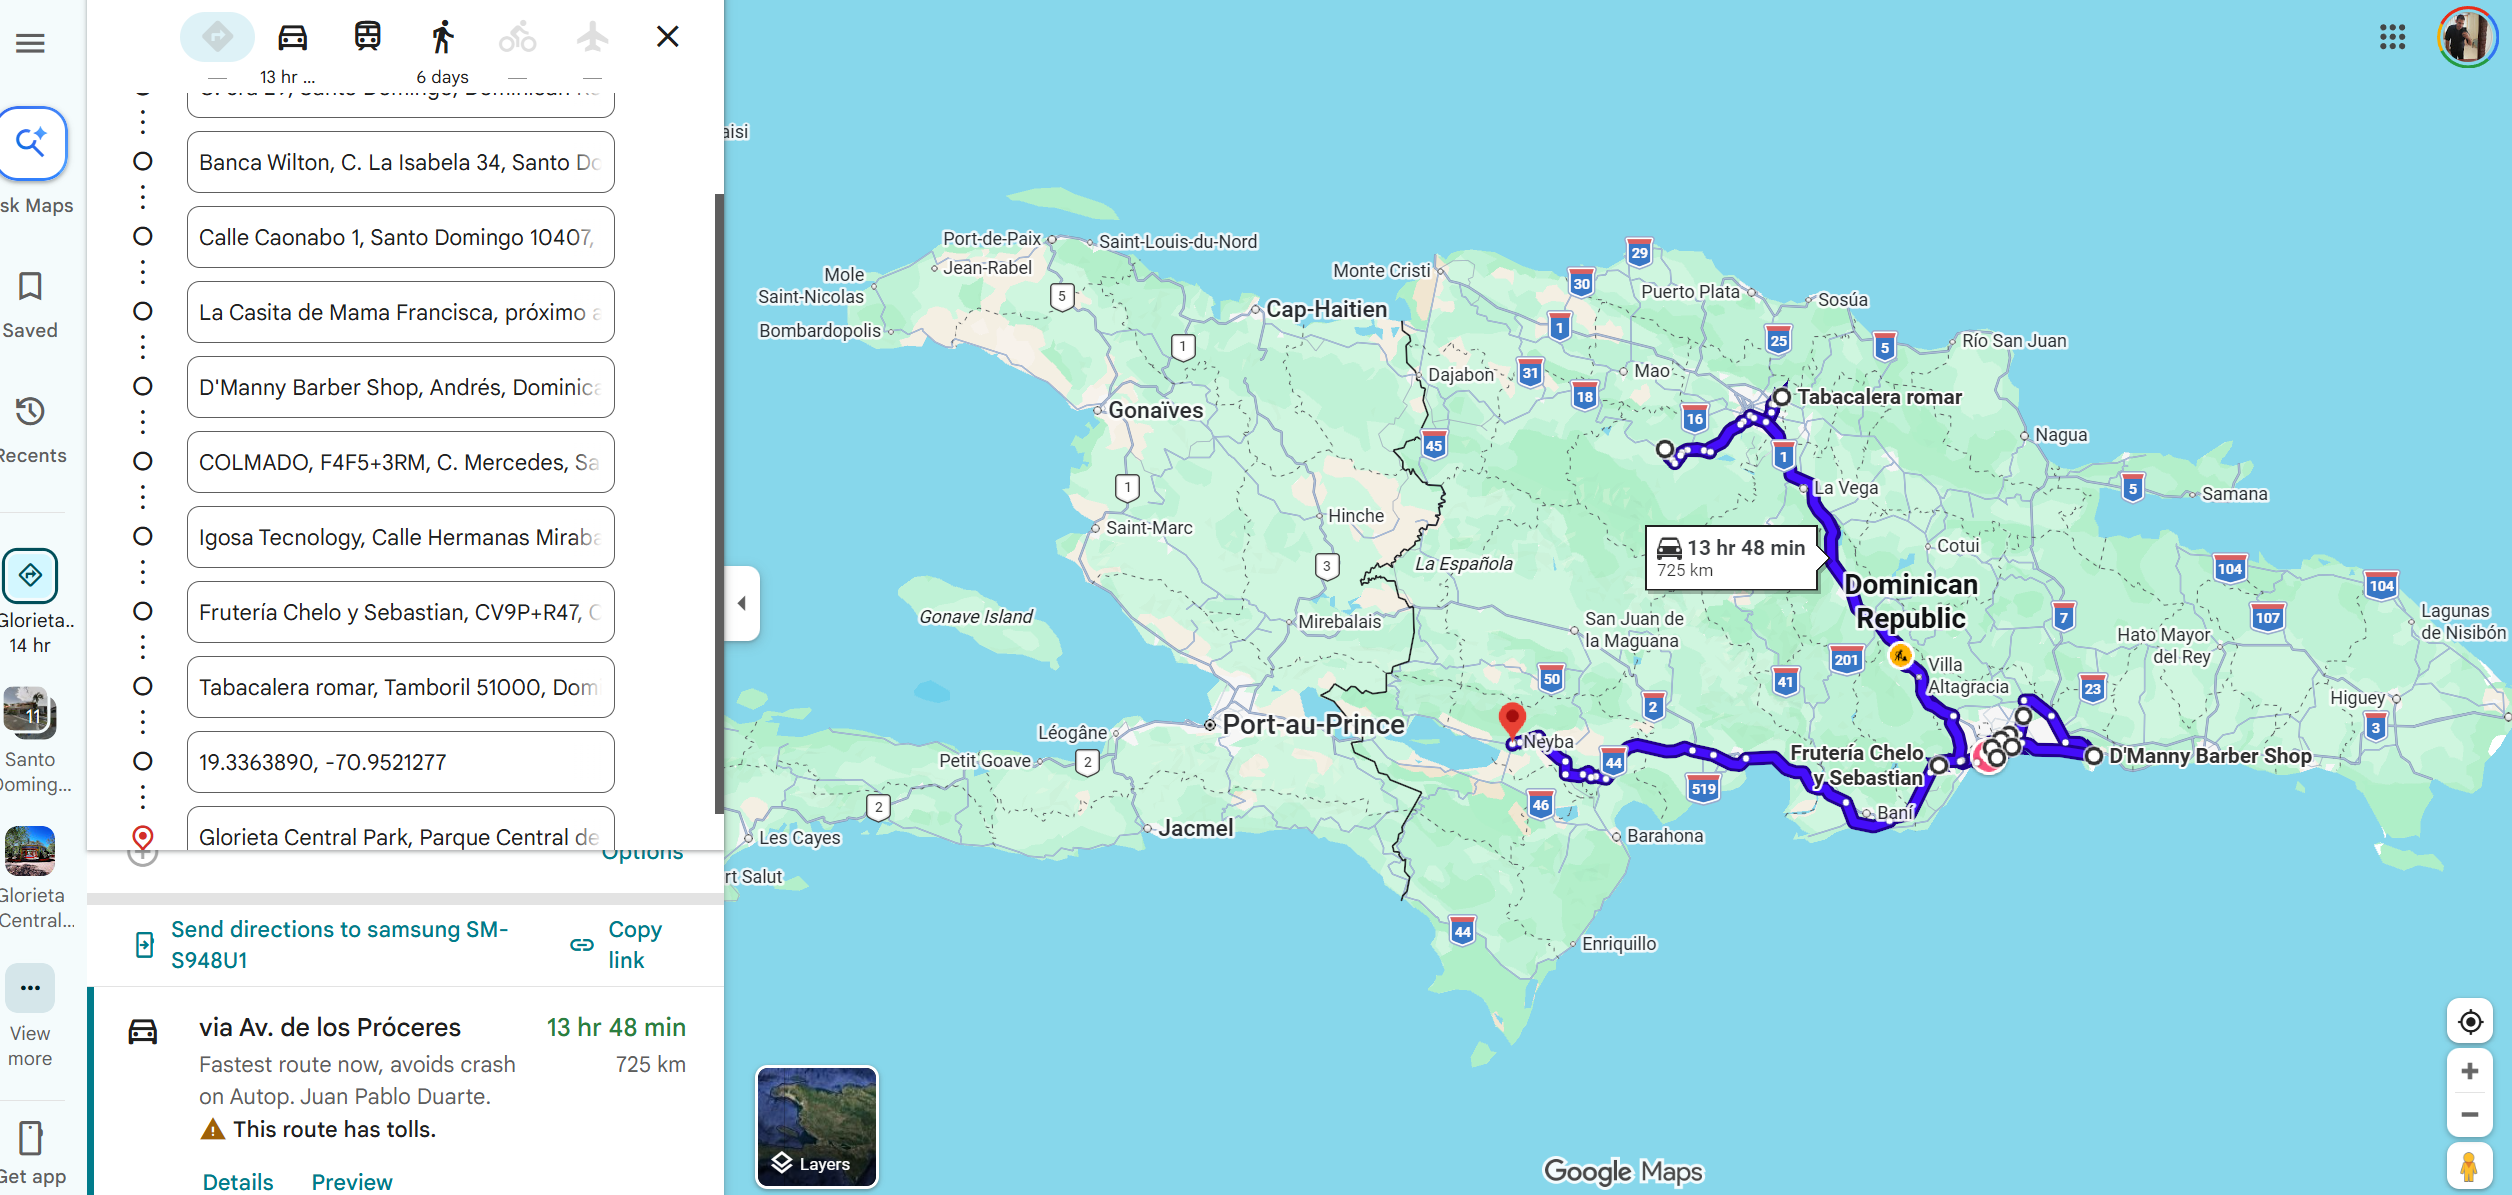Edit Glorieta Central Park destination field
This screenshot has height=1195, width=2512.
click(400, 830)
